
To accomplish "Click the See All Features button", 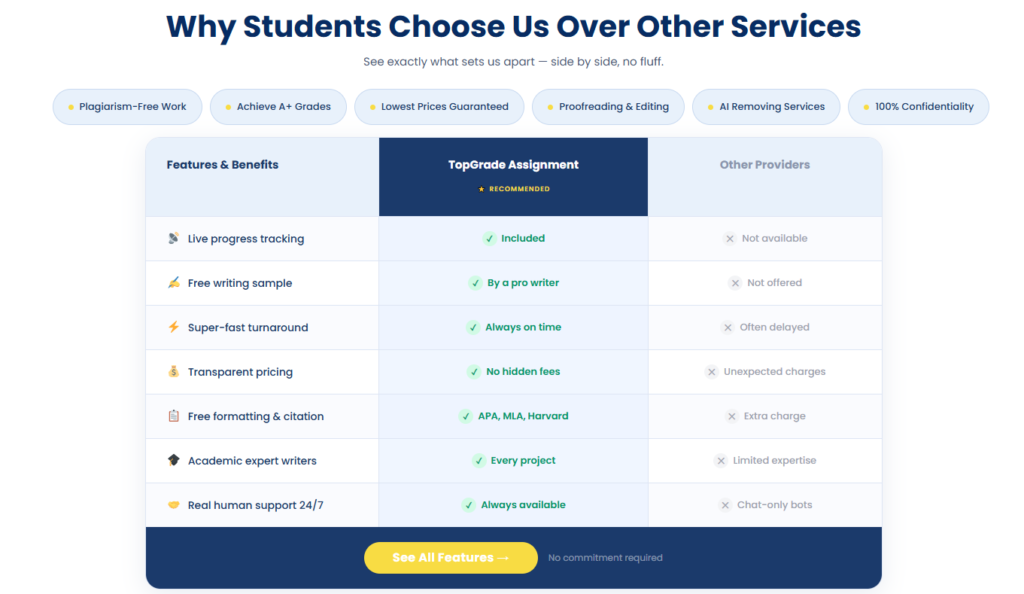I will tap(451, 557).
